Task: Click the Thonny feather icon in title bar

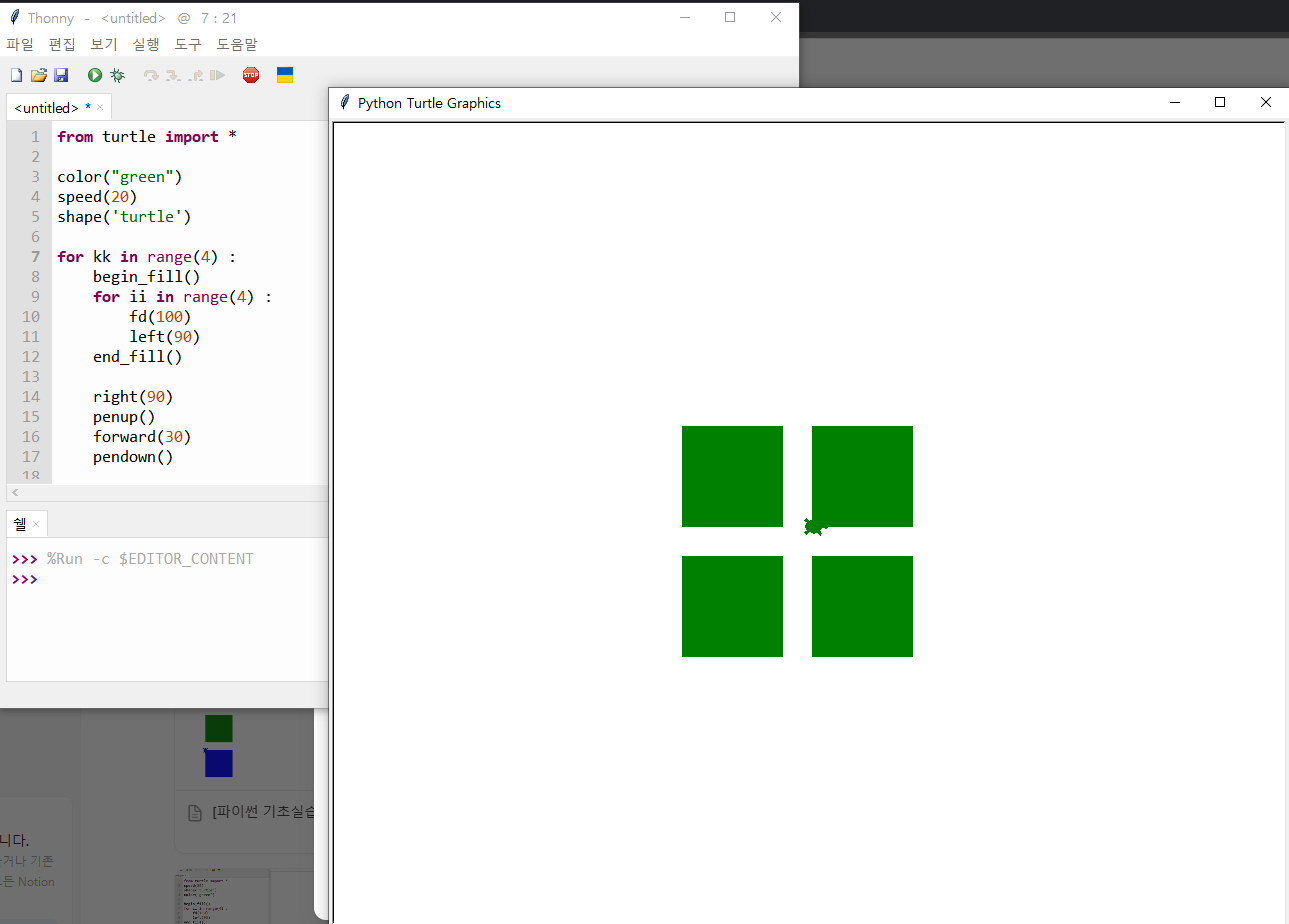Action: click(14, 17)
